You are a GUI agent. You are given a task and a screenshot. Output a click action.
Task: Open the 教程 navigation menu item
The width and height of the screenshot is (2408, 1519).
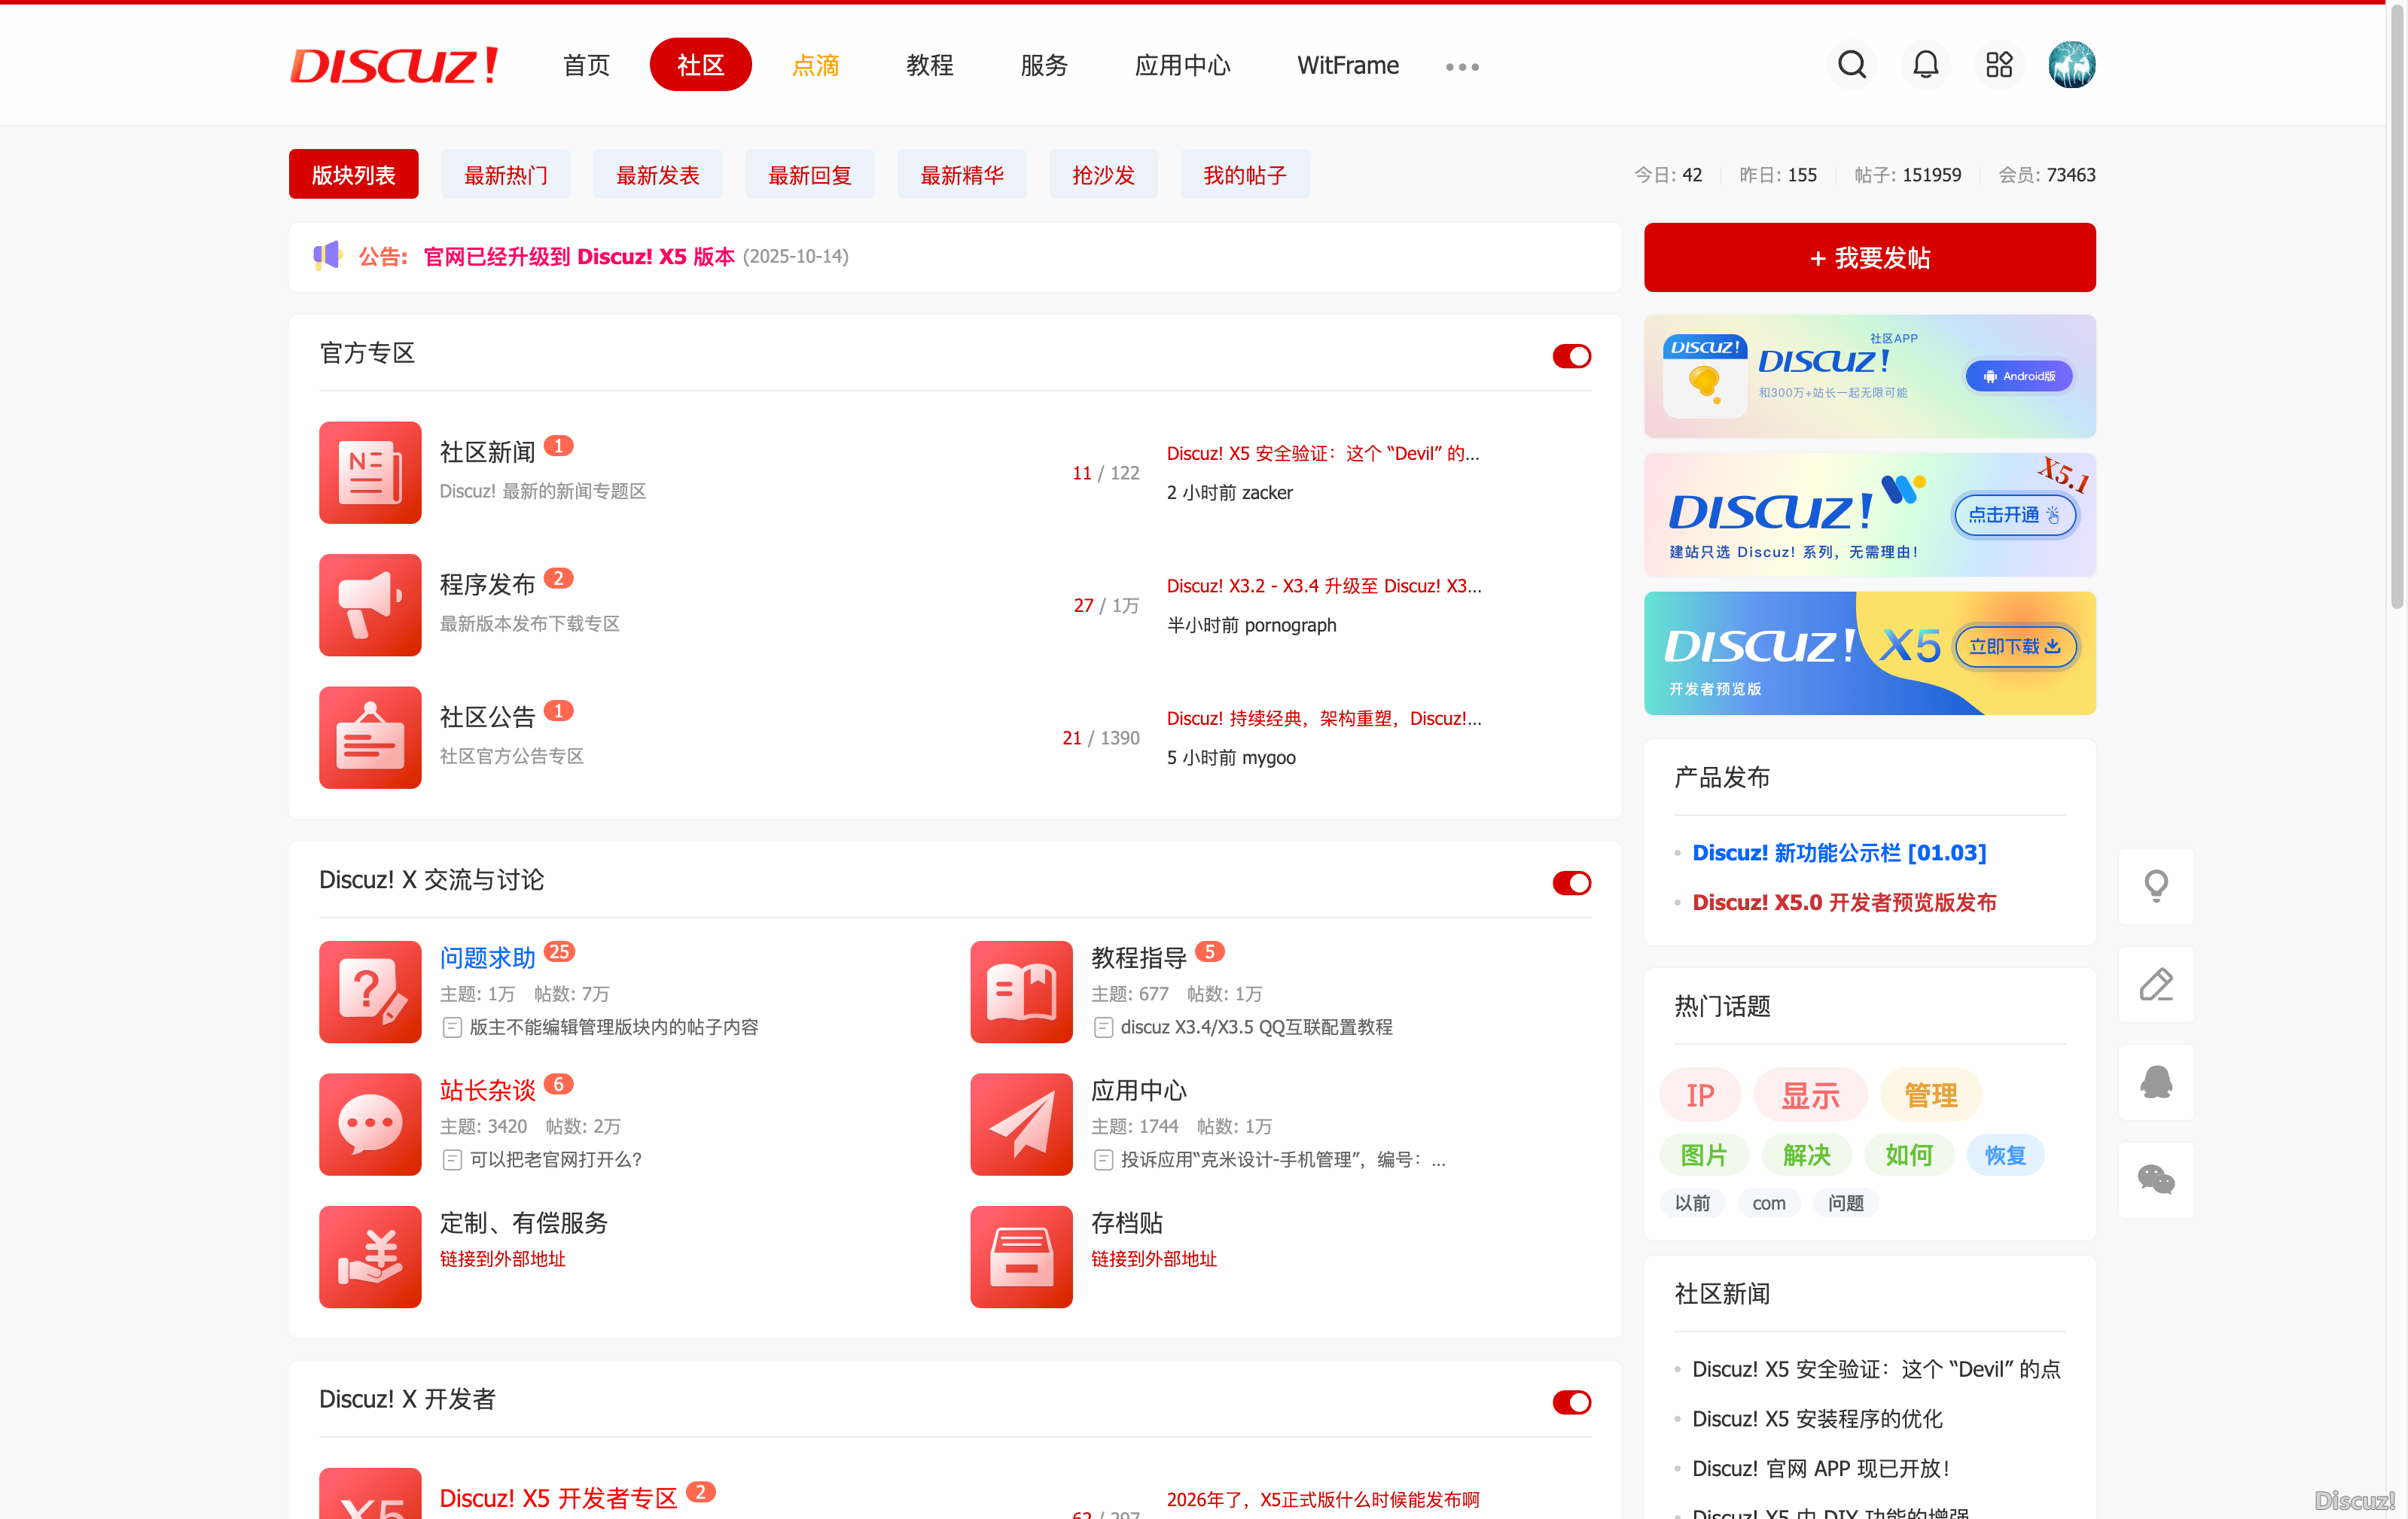click(x=929, y=65)
